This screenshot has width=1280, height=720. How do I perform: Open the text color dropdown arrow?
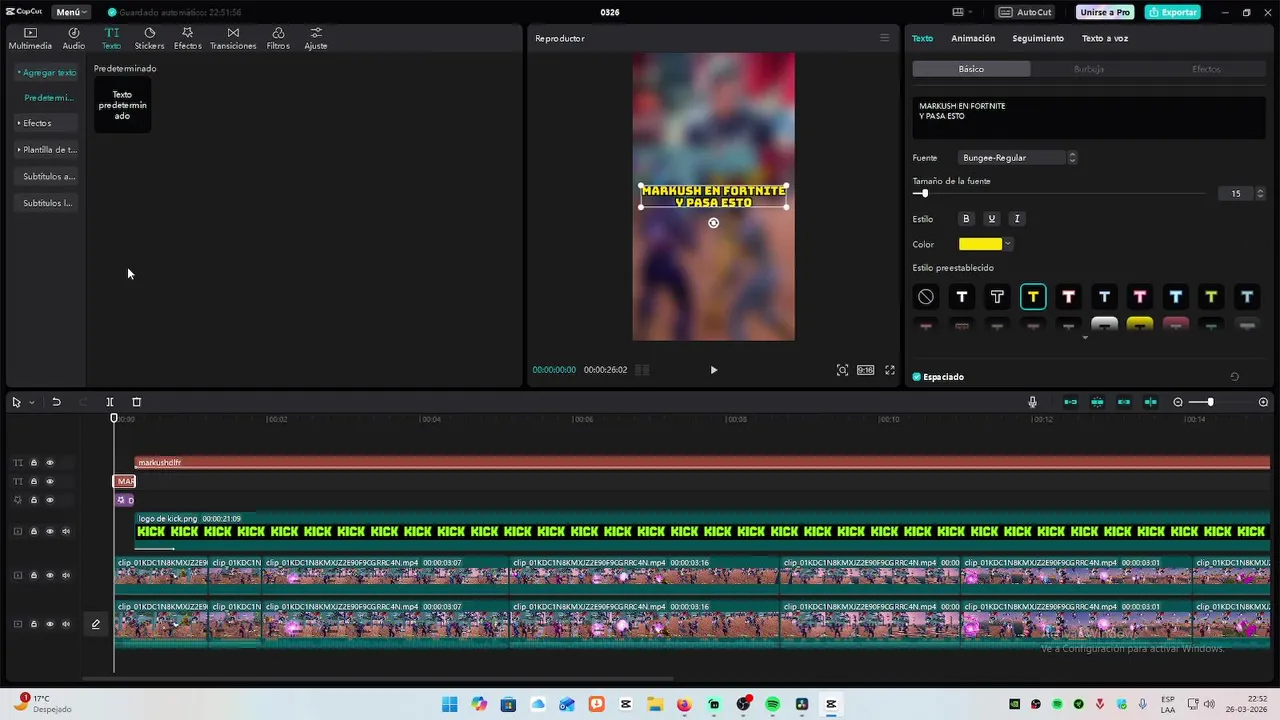[1007, 244]
